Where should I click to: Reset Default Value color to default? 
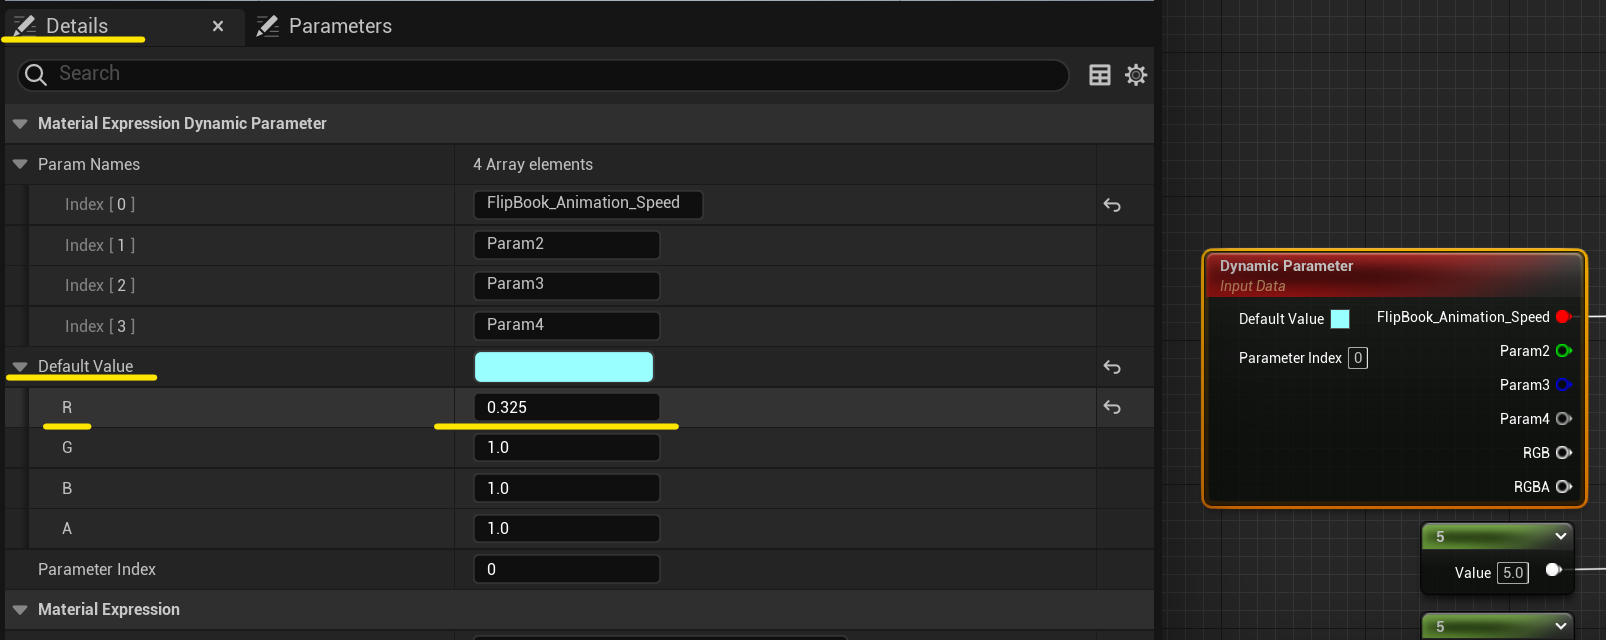click(x=1112, y=367)
